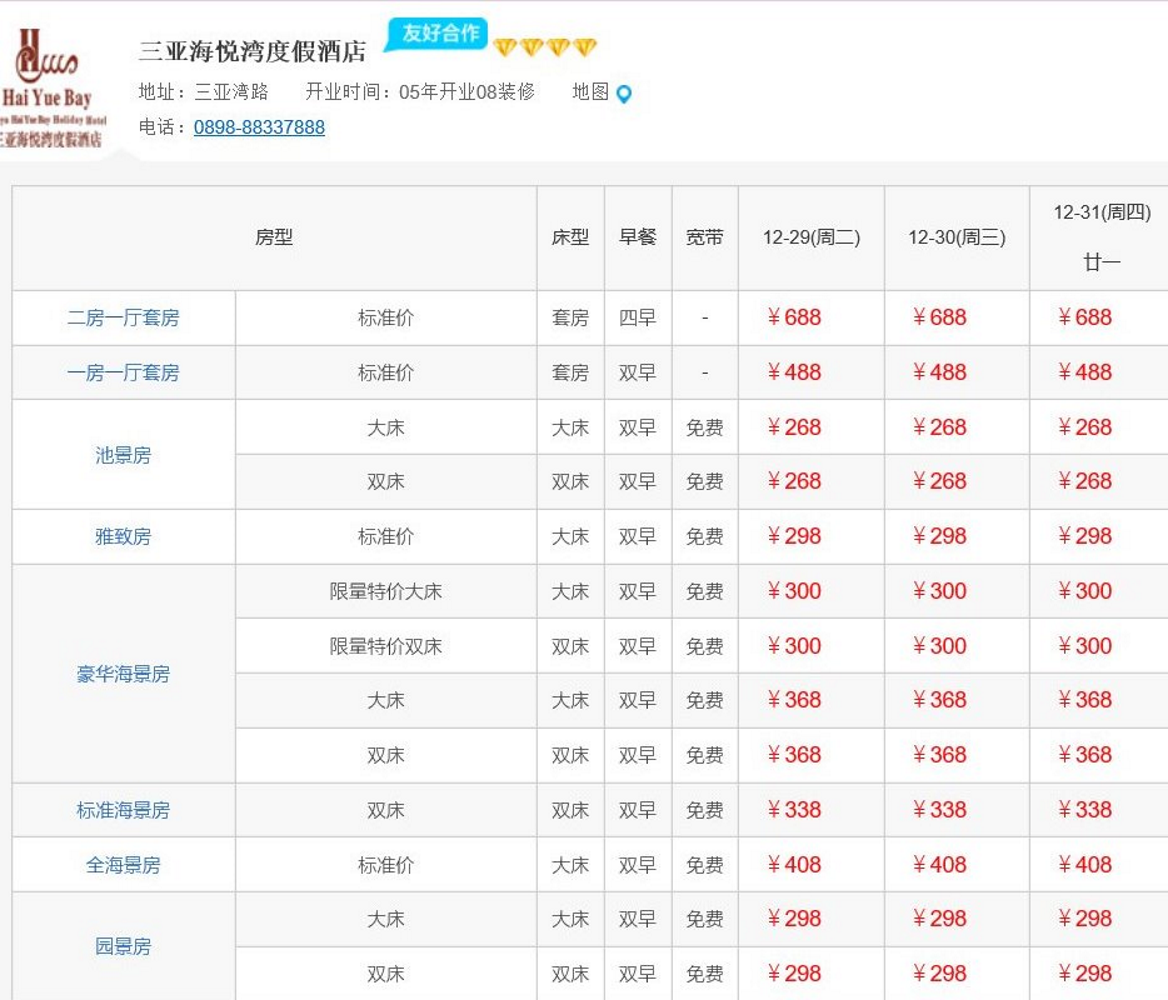
Task: Open 标准海景房 room type link
Action: pos(124,810)
